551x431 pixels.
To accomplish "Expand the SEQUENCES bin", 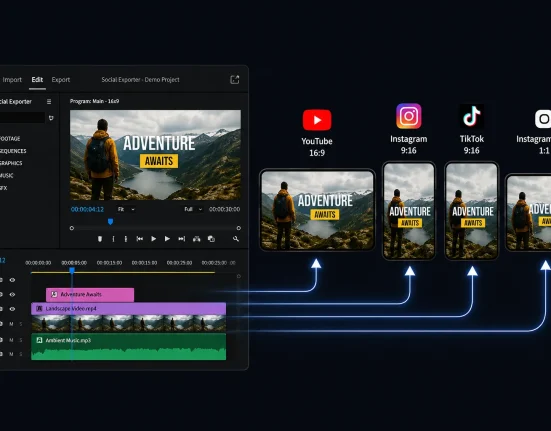I will coord(13,151).
